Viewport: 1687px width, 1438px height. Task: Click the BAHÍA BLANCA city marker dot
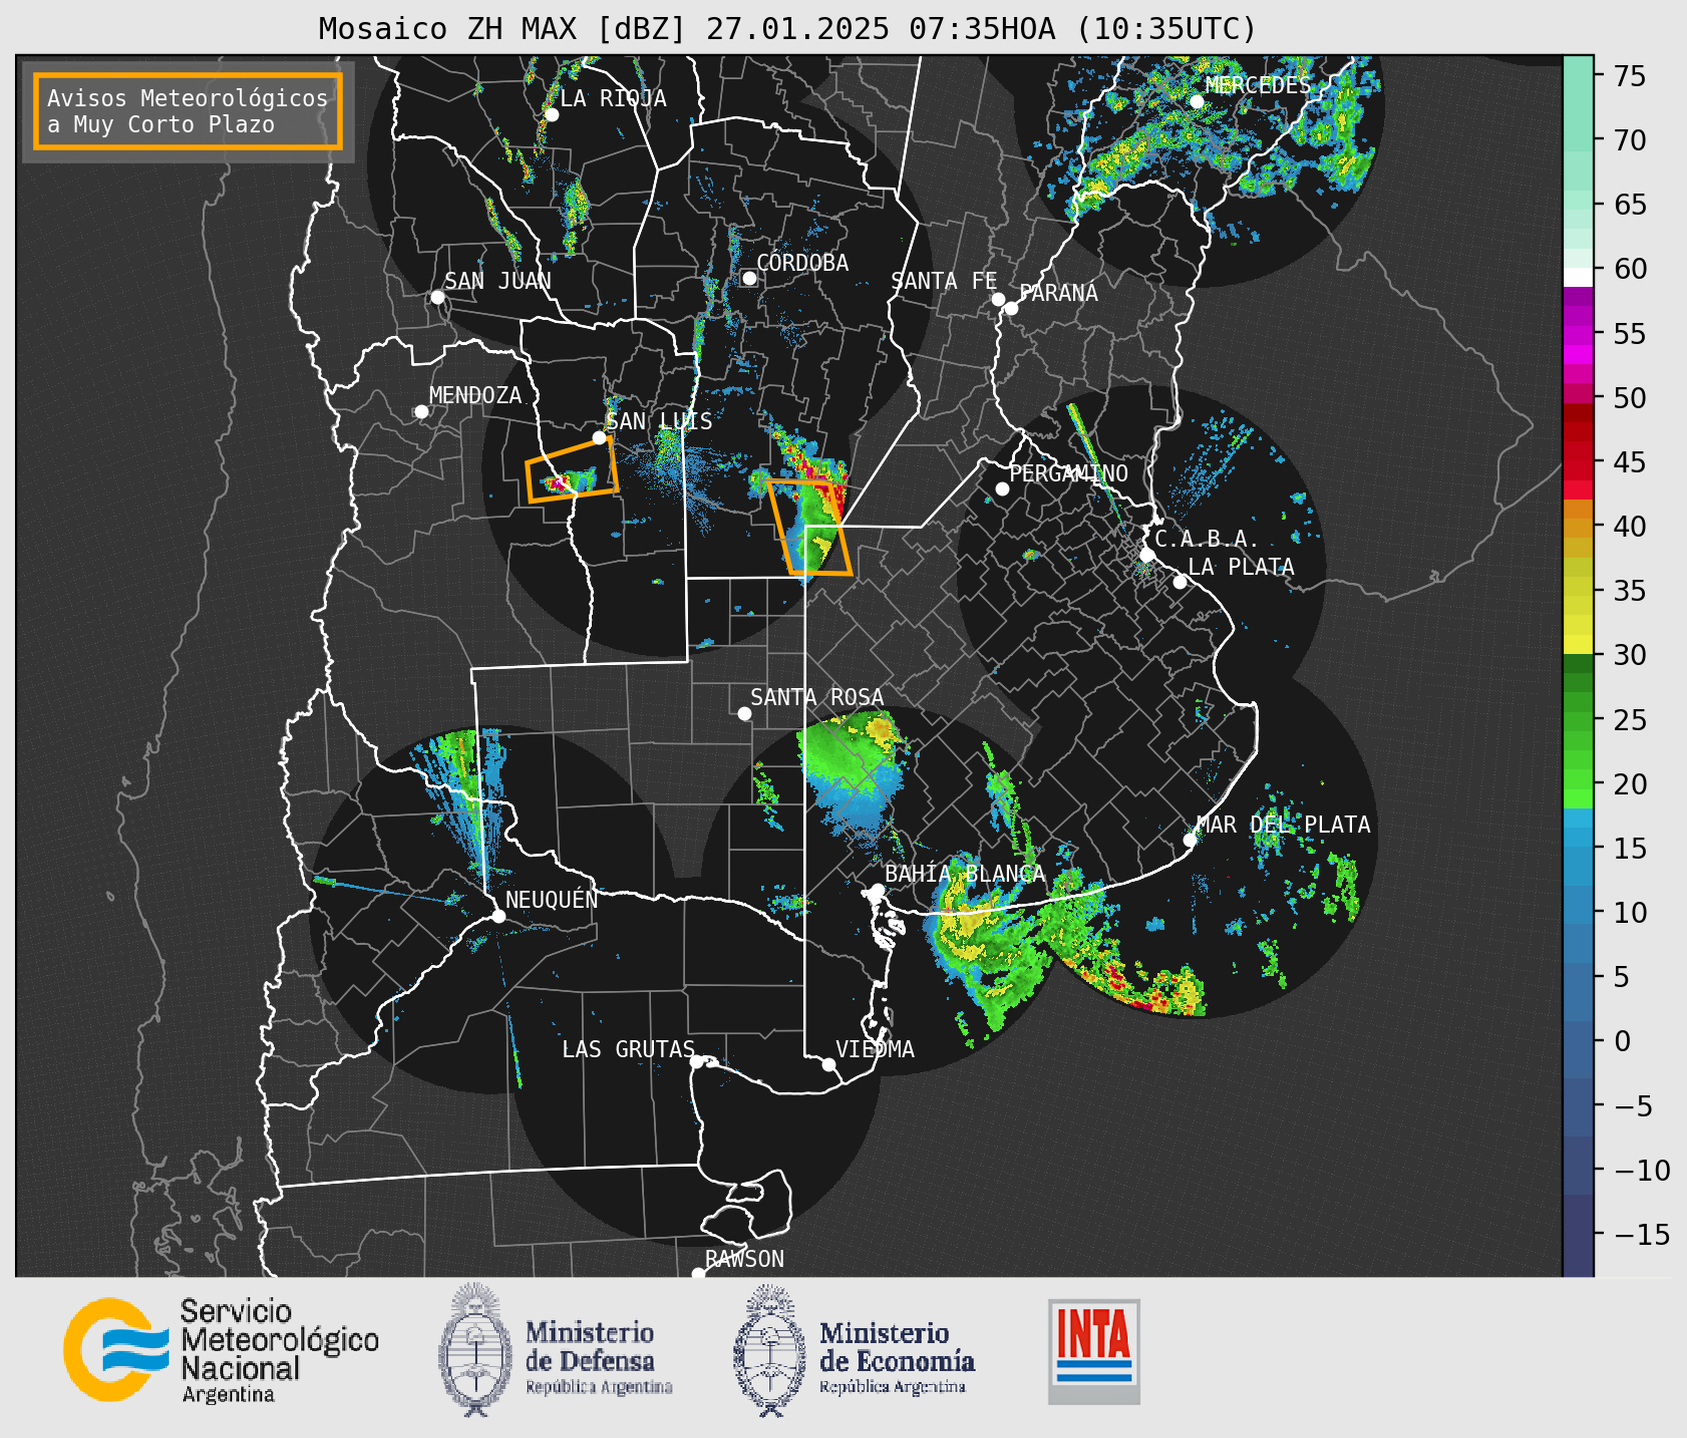tap(877, 890)
